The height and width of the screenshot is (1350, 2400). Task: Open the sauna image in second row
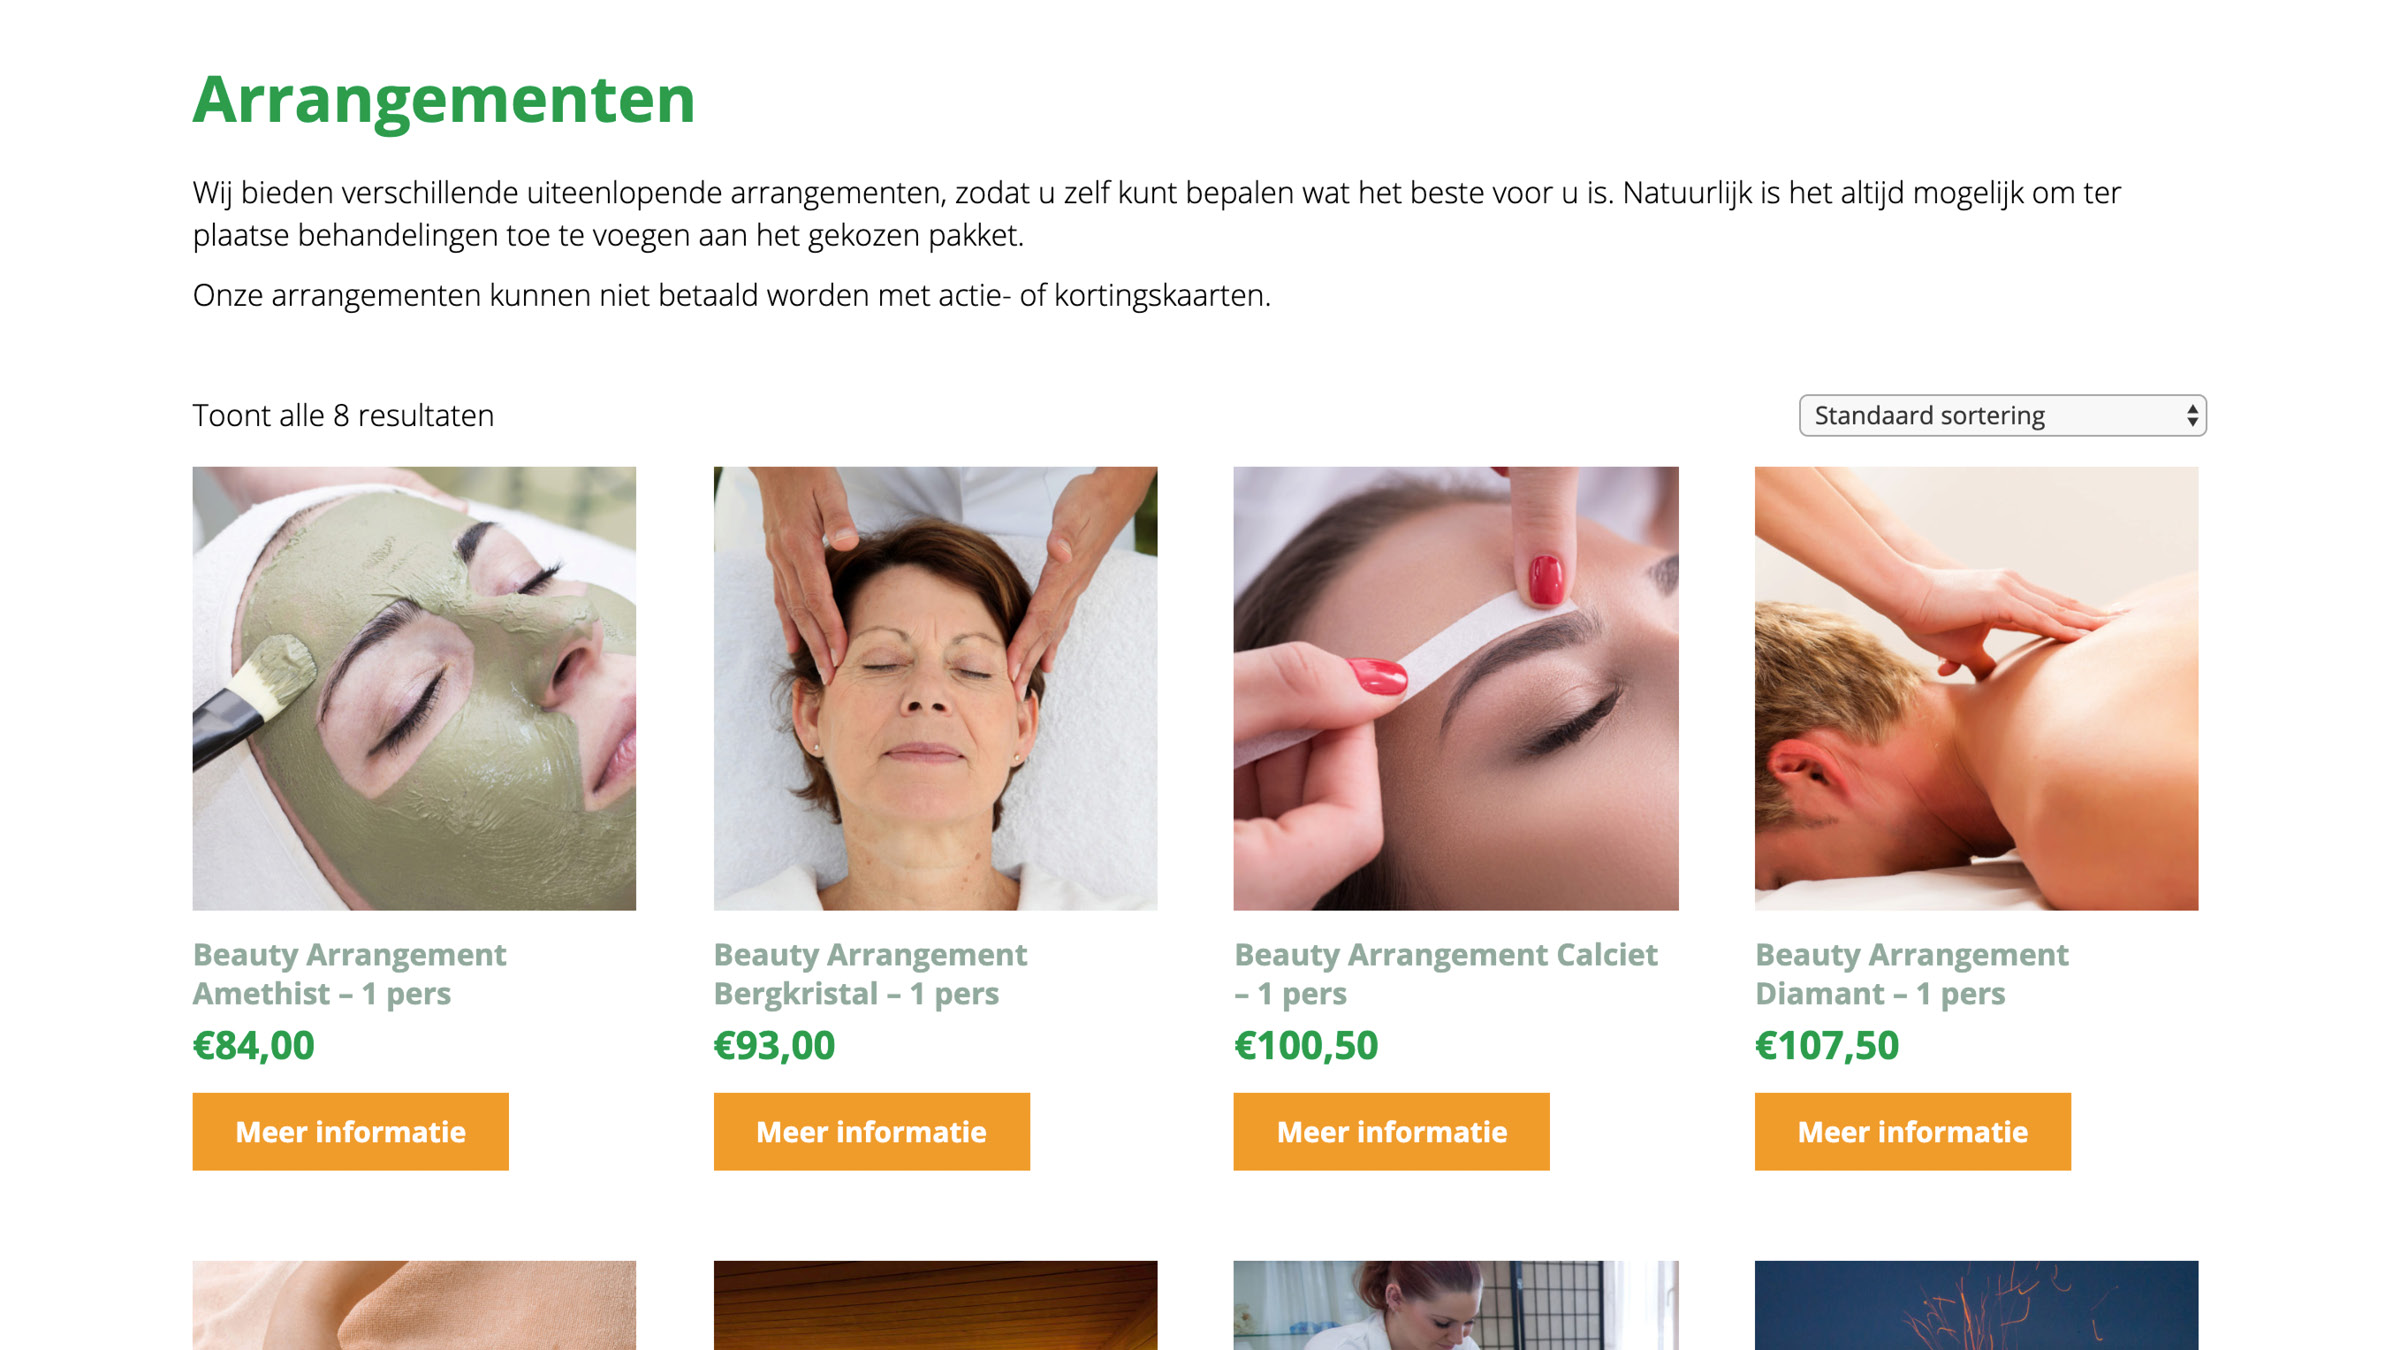tap(935, 1305)
